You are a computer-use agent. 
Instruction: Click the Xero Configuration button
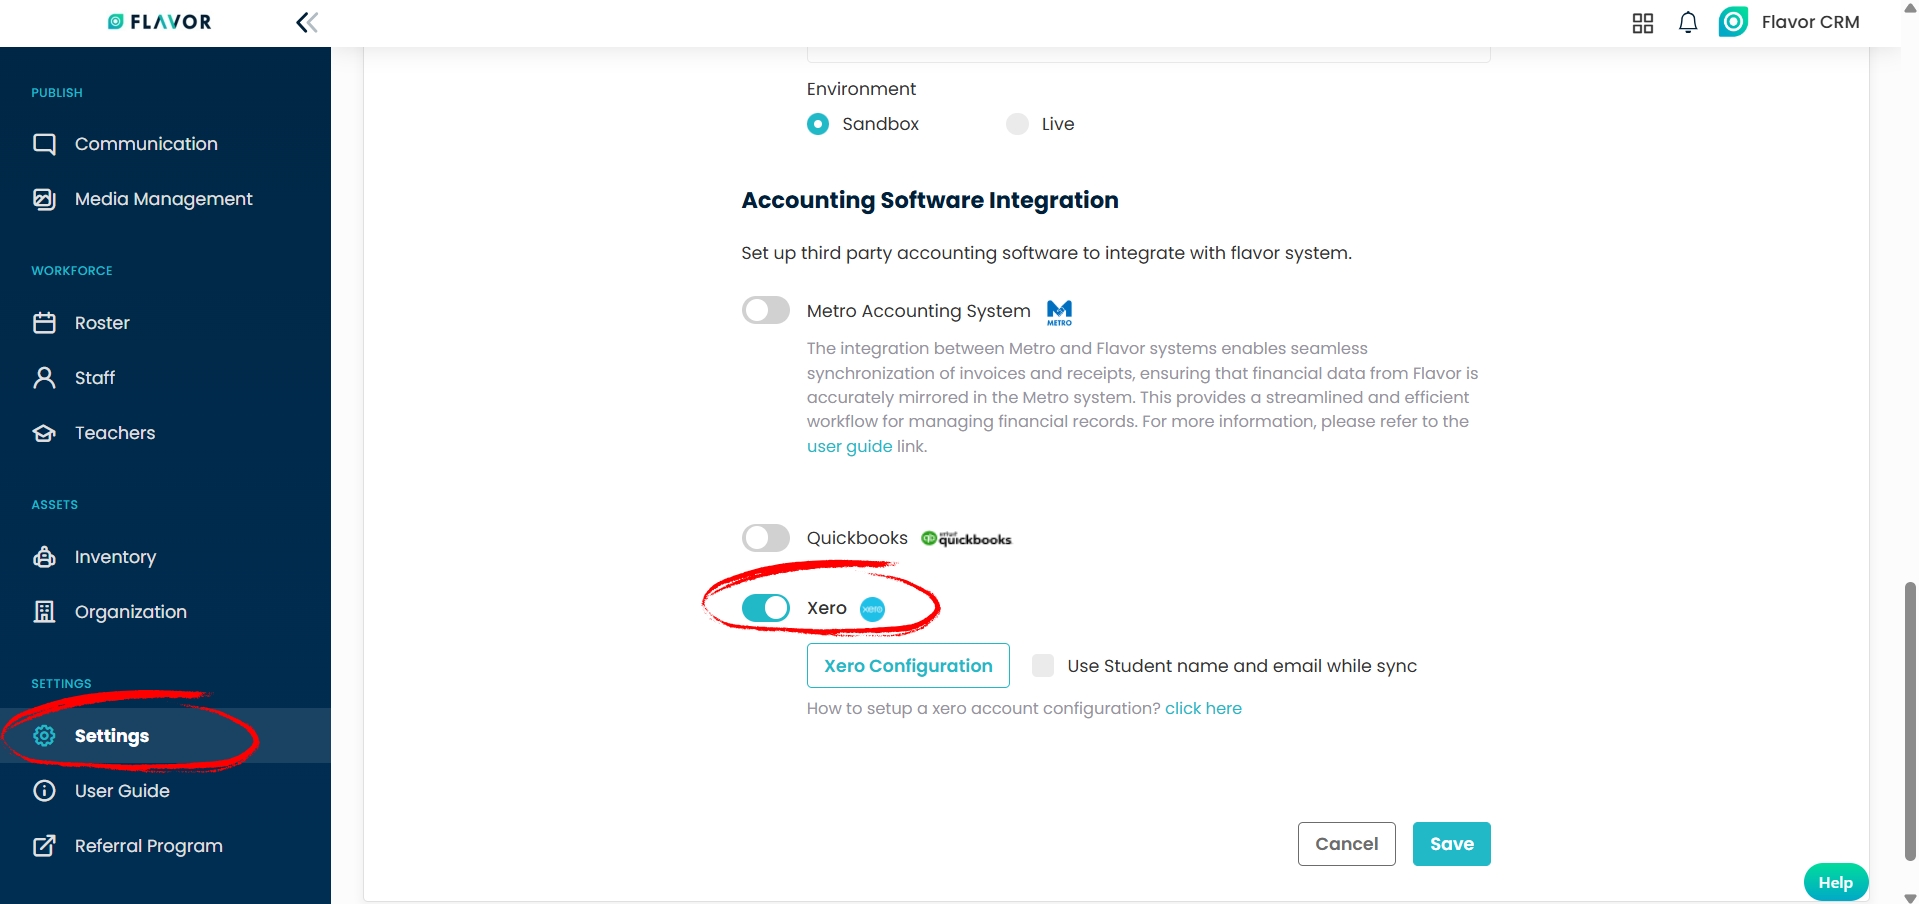click(x=908, y=666)
